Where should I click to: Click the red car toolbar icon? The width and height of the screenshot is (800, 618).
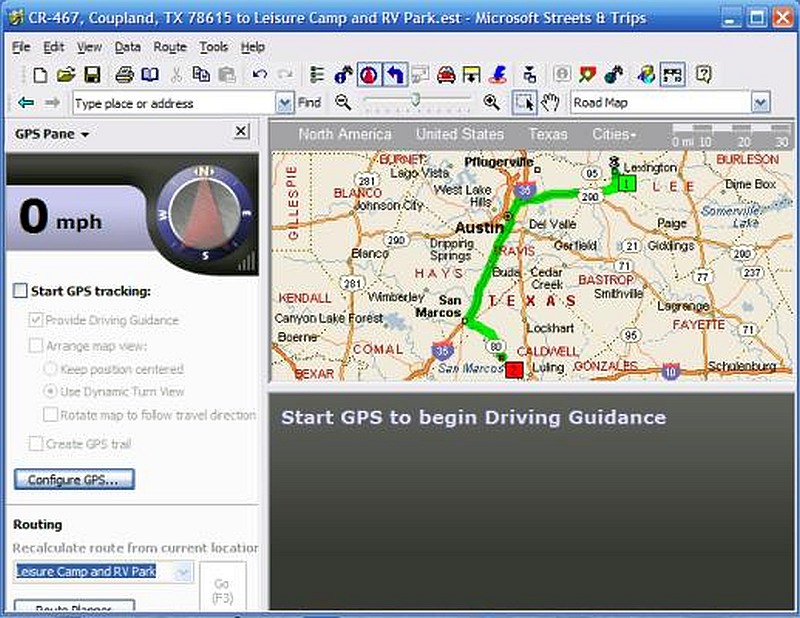(446, 75)
